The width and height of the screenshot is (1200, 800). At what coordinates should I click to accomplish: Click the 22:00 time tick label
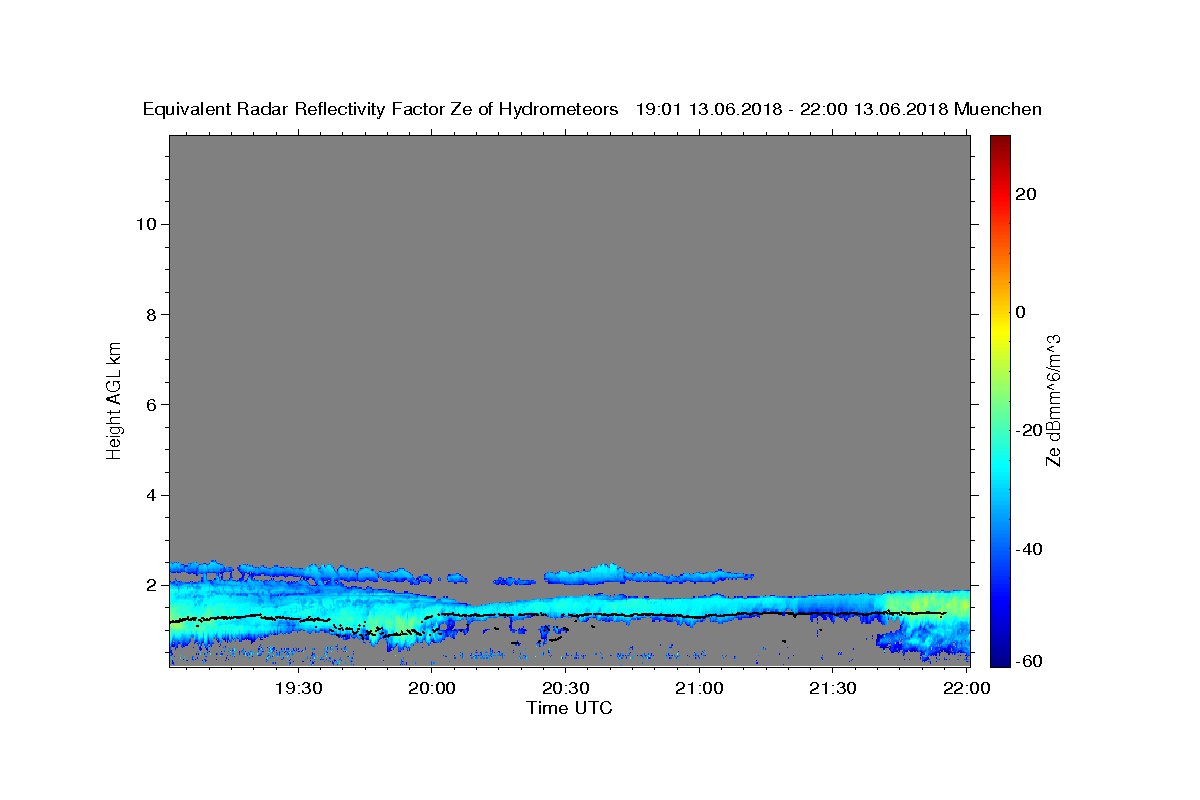[x=966, y=688]
